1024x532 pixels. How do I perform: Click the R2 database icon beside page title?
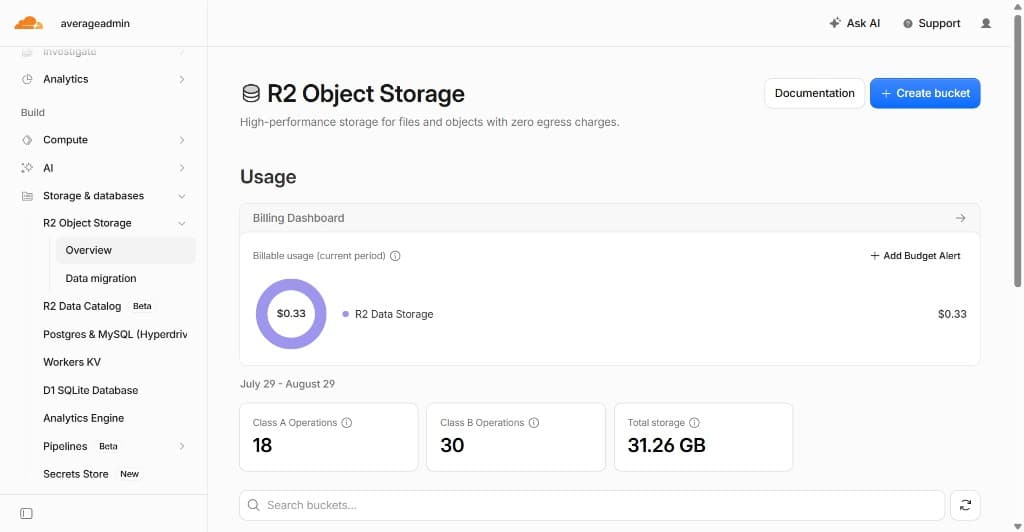point(251,93)
